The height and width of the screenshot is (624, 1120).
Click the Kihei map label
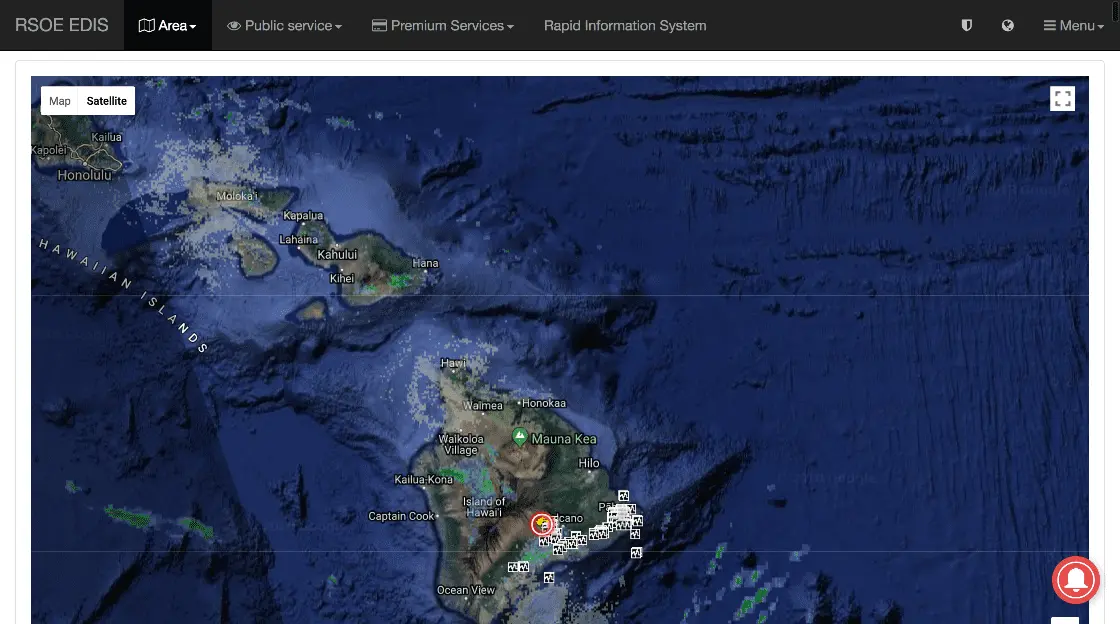341,278
